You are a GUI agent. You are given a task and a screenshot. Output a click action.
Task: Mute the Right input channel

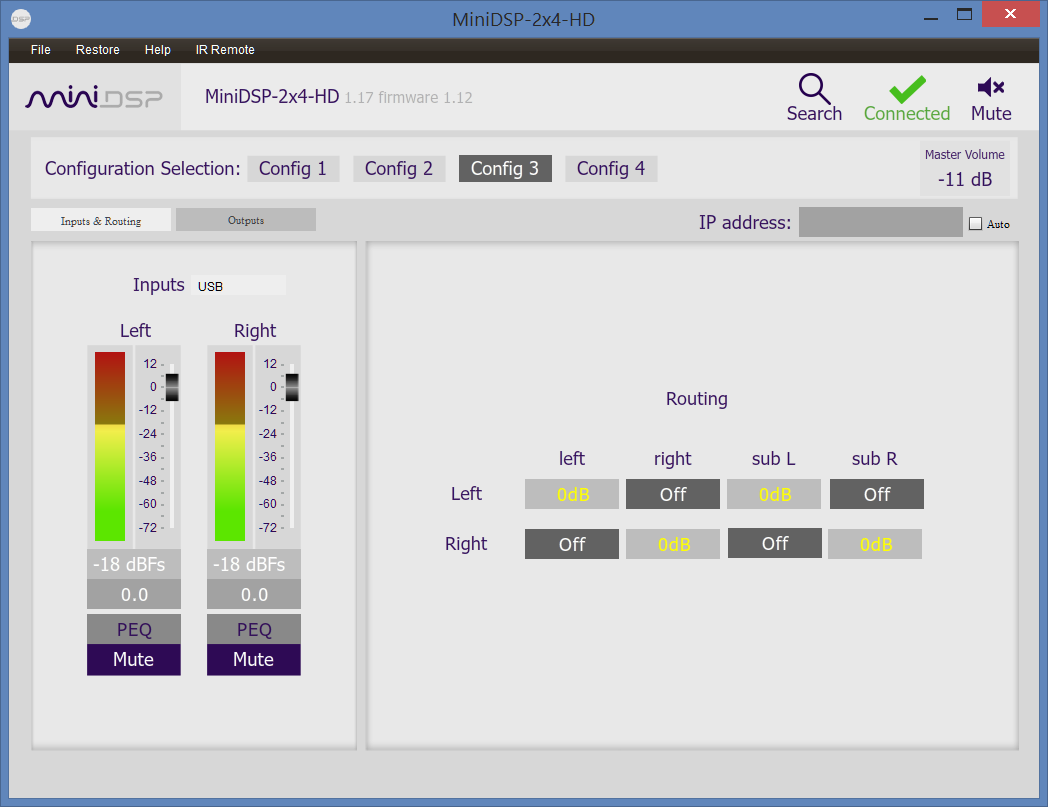coord(254,659)
